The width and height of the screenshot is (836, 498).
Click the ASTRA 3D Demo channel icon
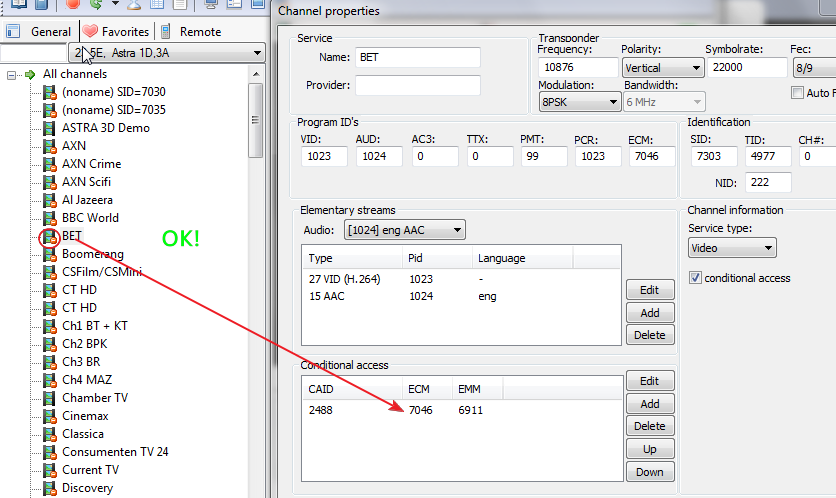50,128
